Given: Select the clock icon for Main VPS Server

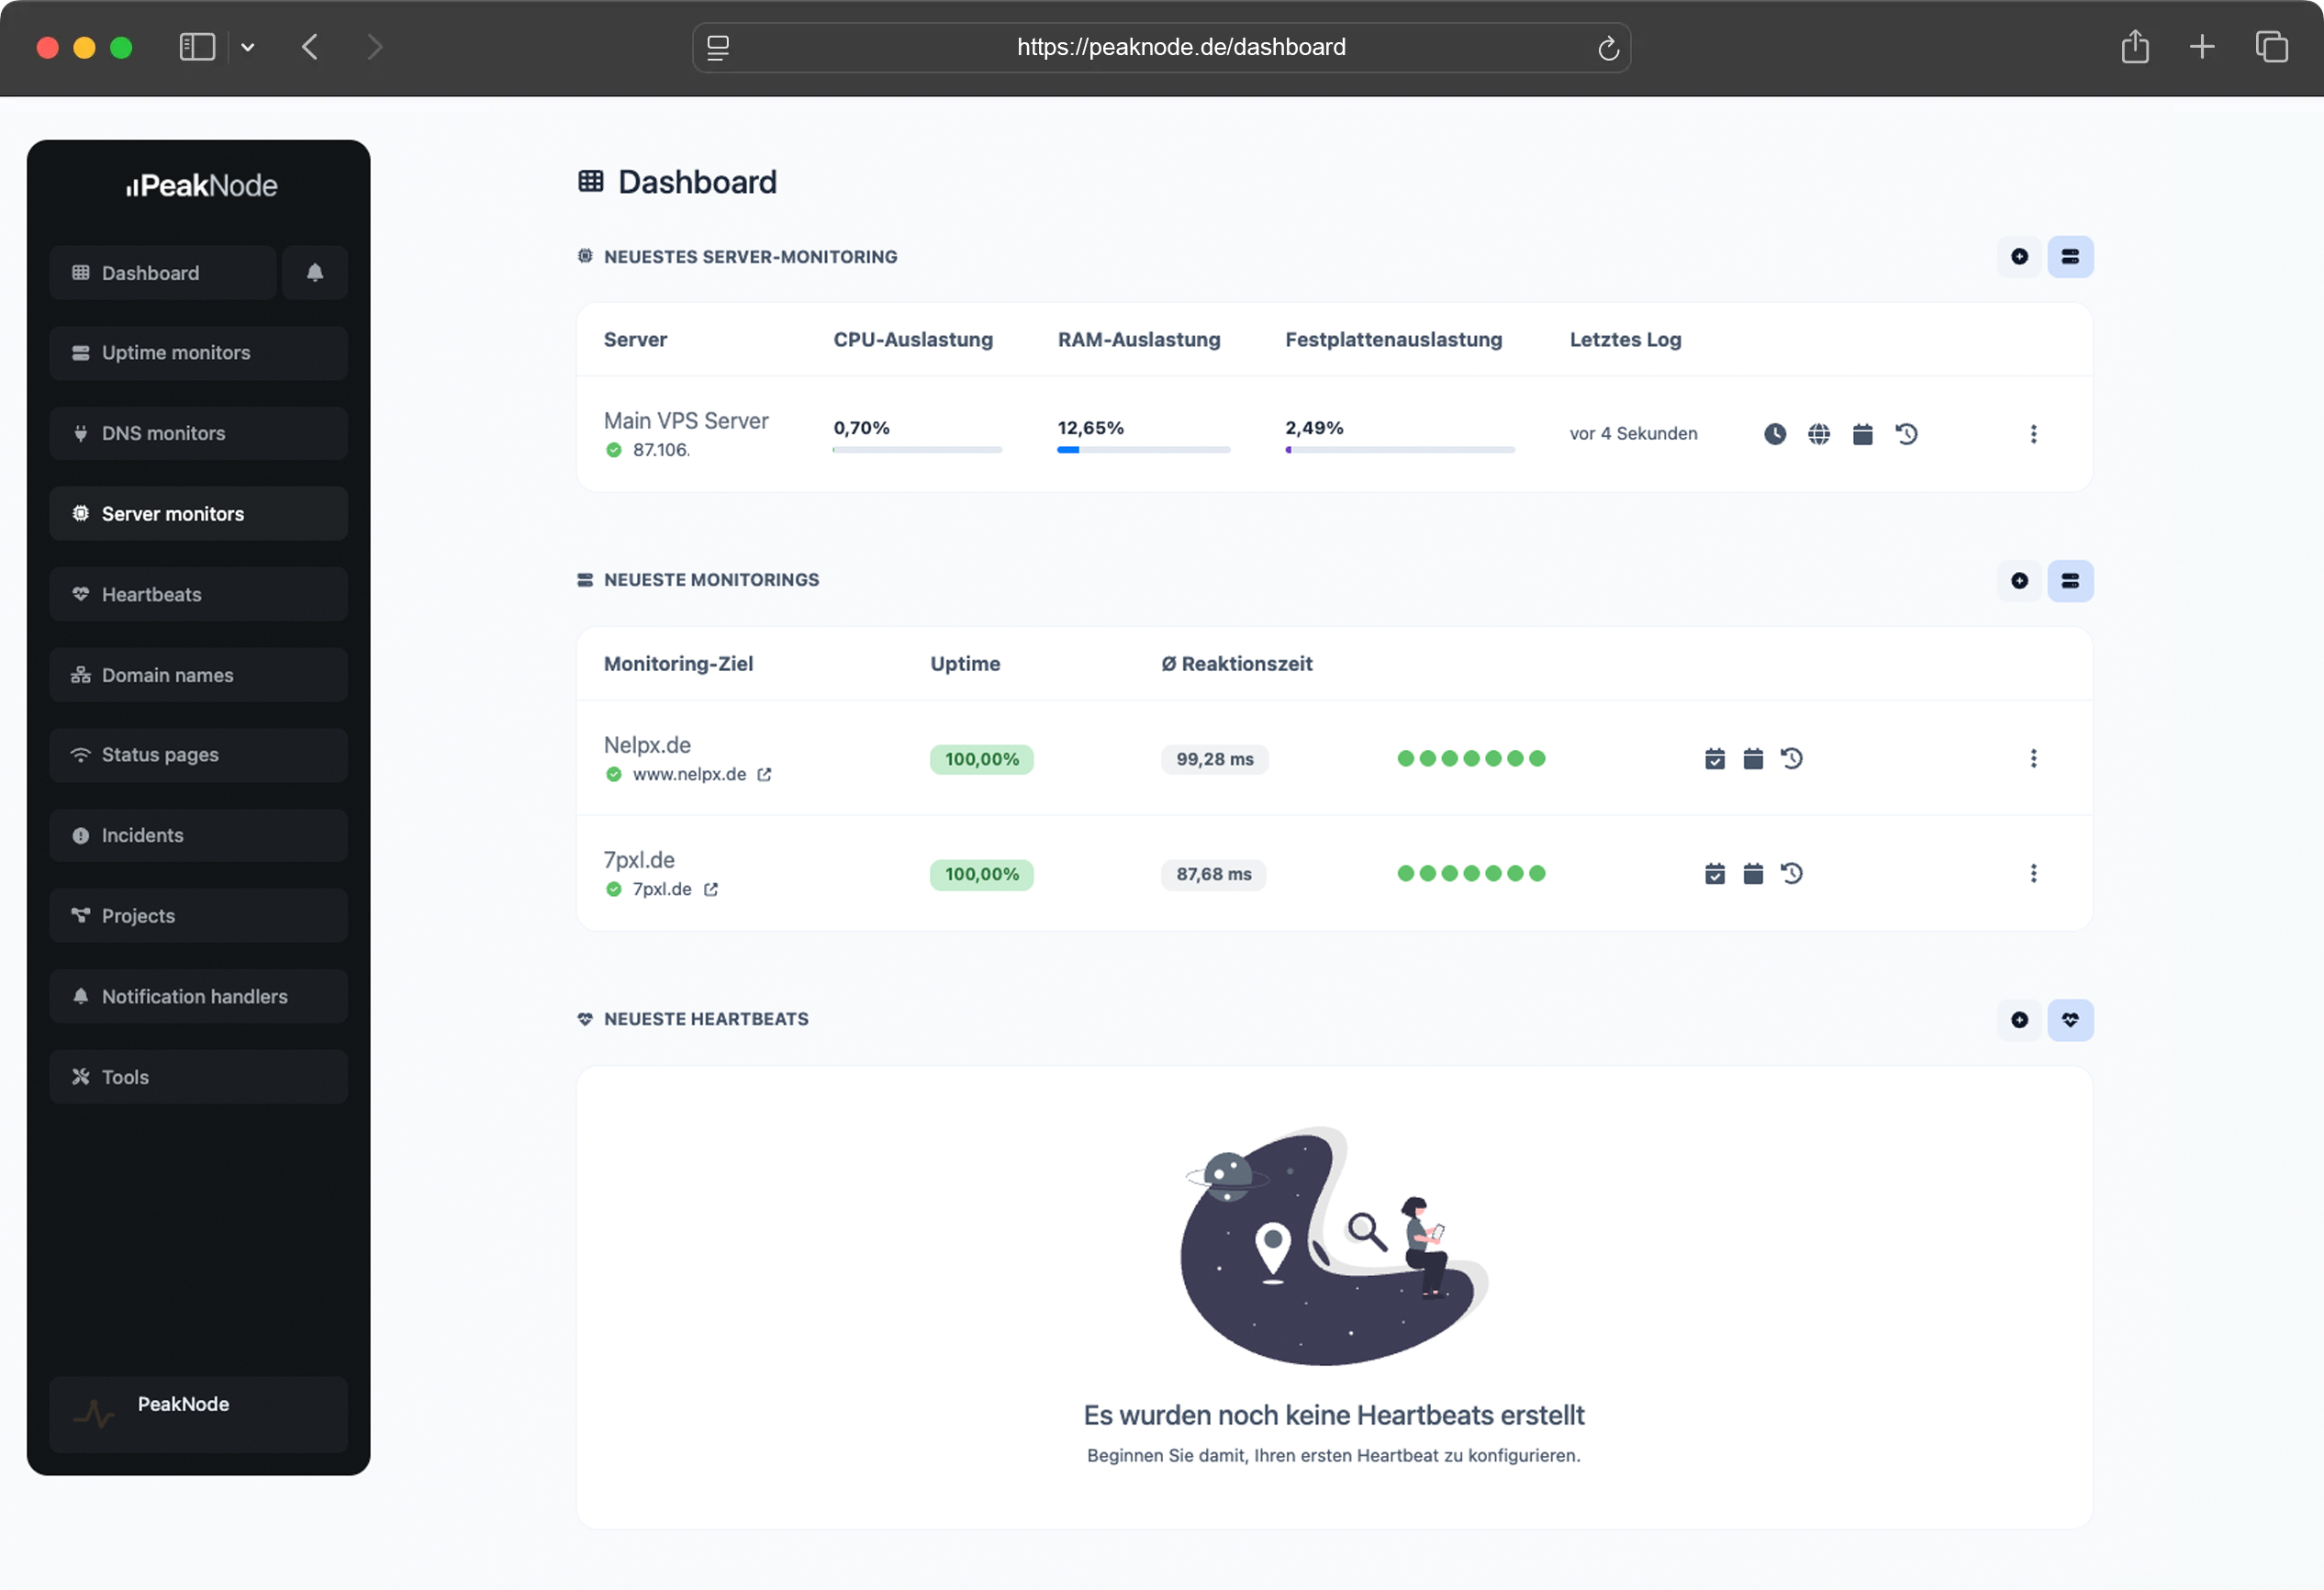Looking at the screenshot, I should pos(1775,434).
